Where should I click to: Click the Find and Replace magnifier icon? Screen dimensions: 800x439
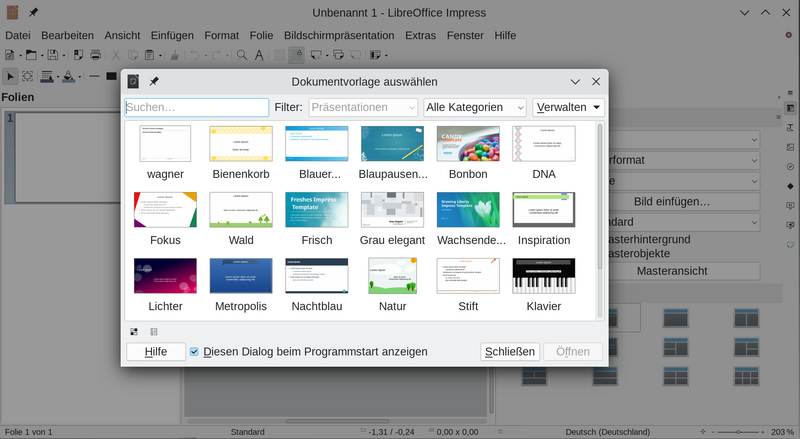tap(242, 55)
